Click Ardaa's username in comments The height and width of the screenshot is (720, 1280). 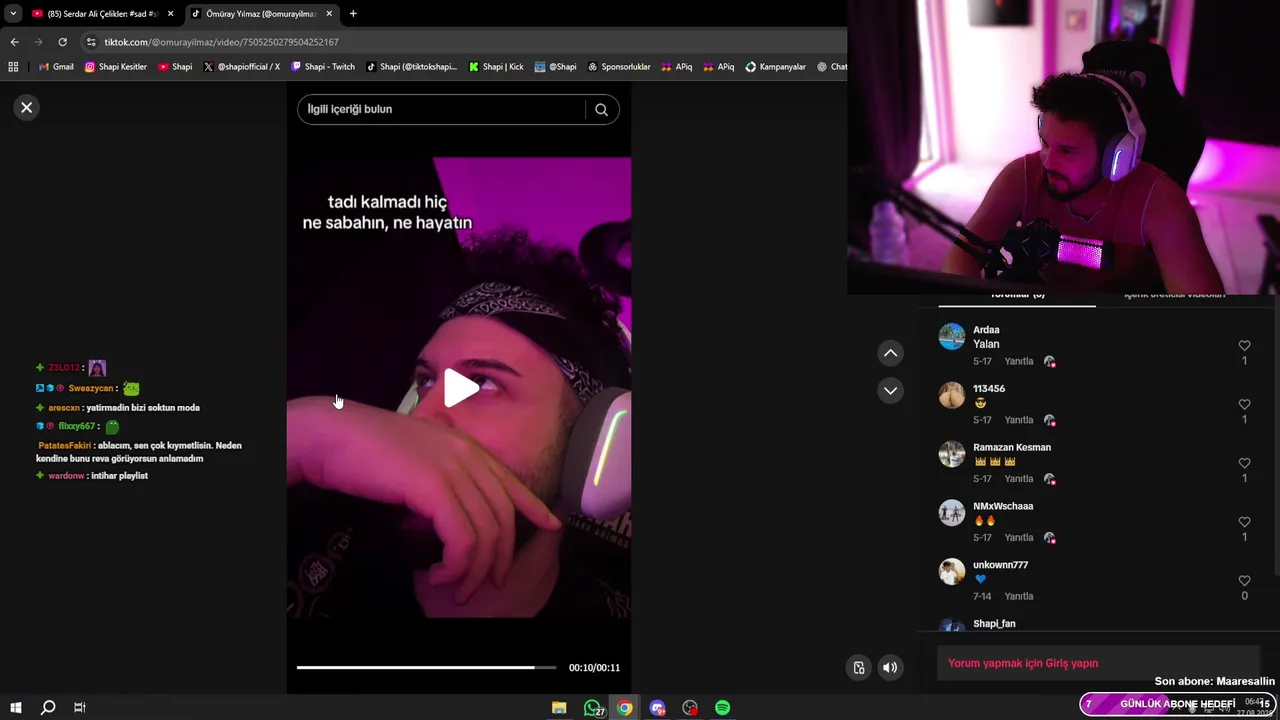point(986,330)
